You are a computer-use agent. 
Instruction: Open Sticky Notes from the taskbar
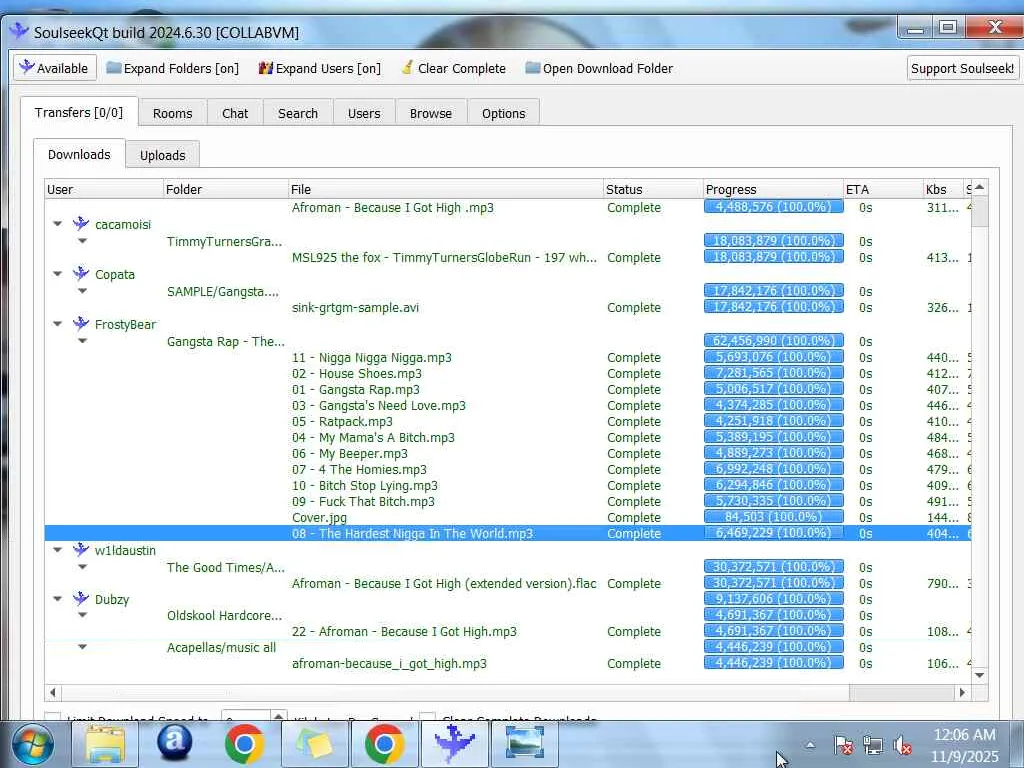click(x=314, y=744)
